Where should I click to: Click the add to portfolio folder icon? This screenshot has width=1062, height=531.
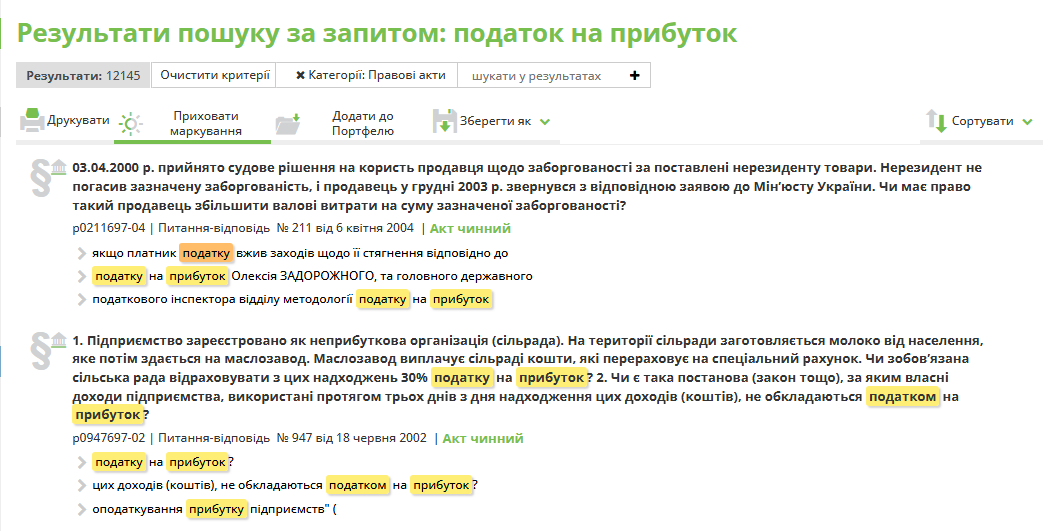click(x=287, y=123)
